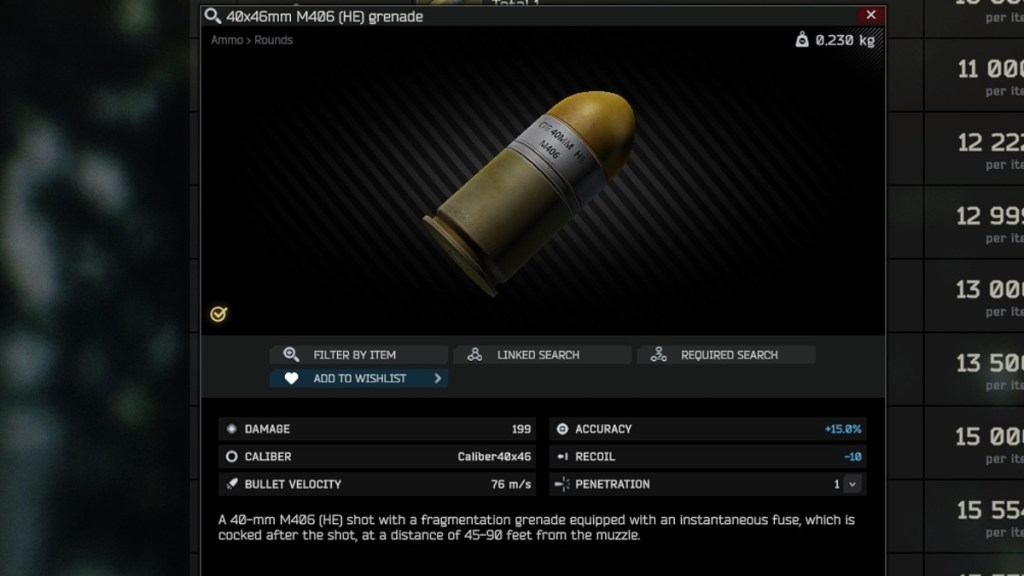Image resolution: width=1024 pixels, height=576 pixels.
Task: Click the Filter by Item magnifier icon
Action: tap(291, 355)
